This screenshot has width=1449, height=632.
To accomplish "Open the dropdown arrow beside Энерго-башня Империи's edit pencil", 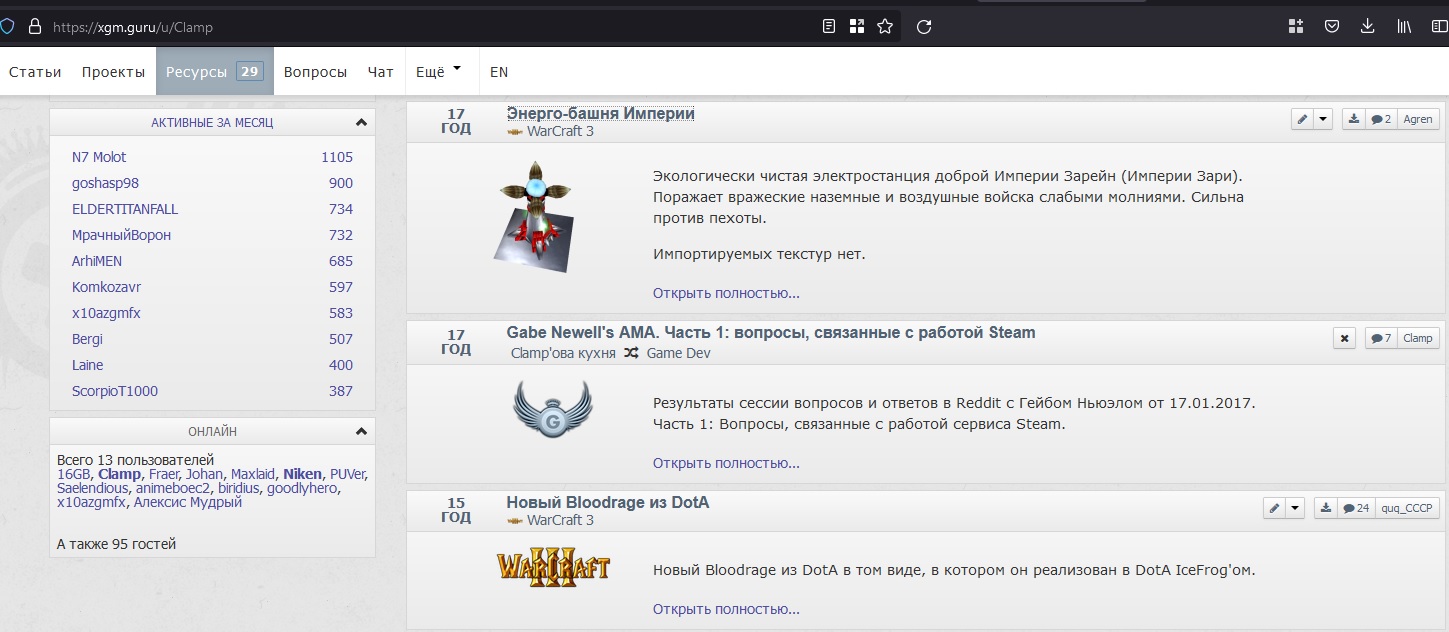I will click(1323, 119).
